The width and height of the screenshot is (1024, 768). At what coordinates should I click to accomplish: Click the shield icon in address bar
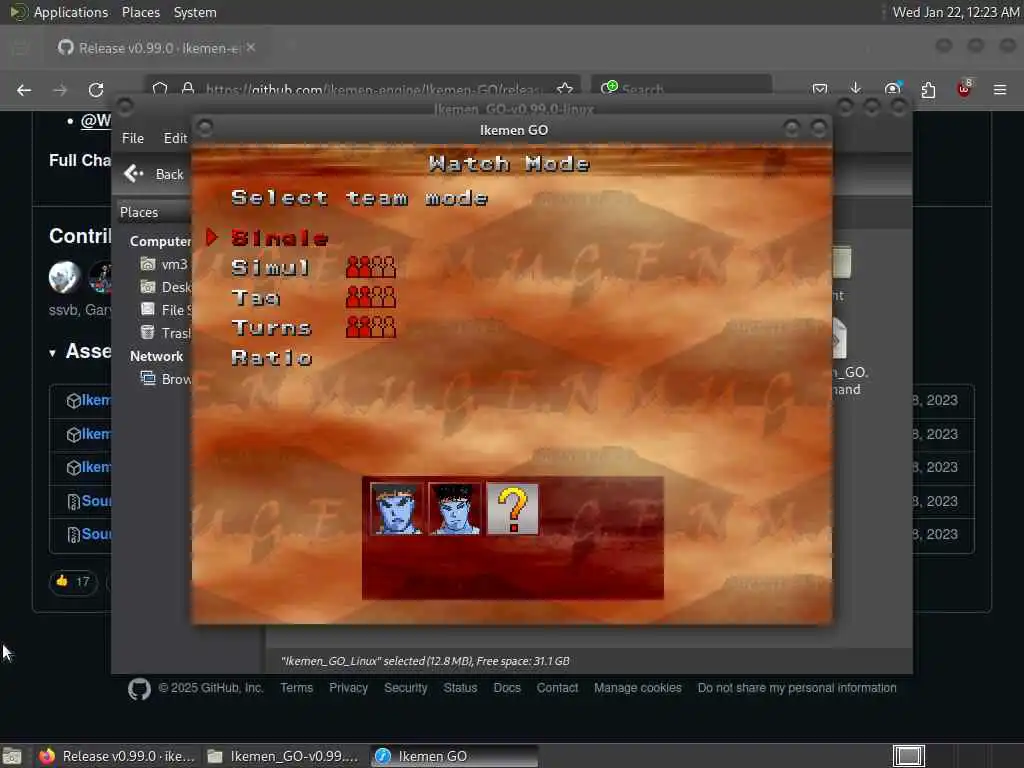(160, 89)
